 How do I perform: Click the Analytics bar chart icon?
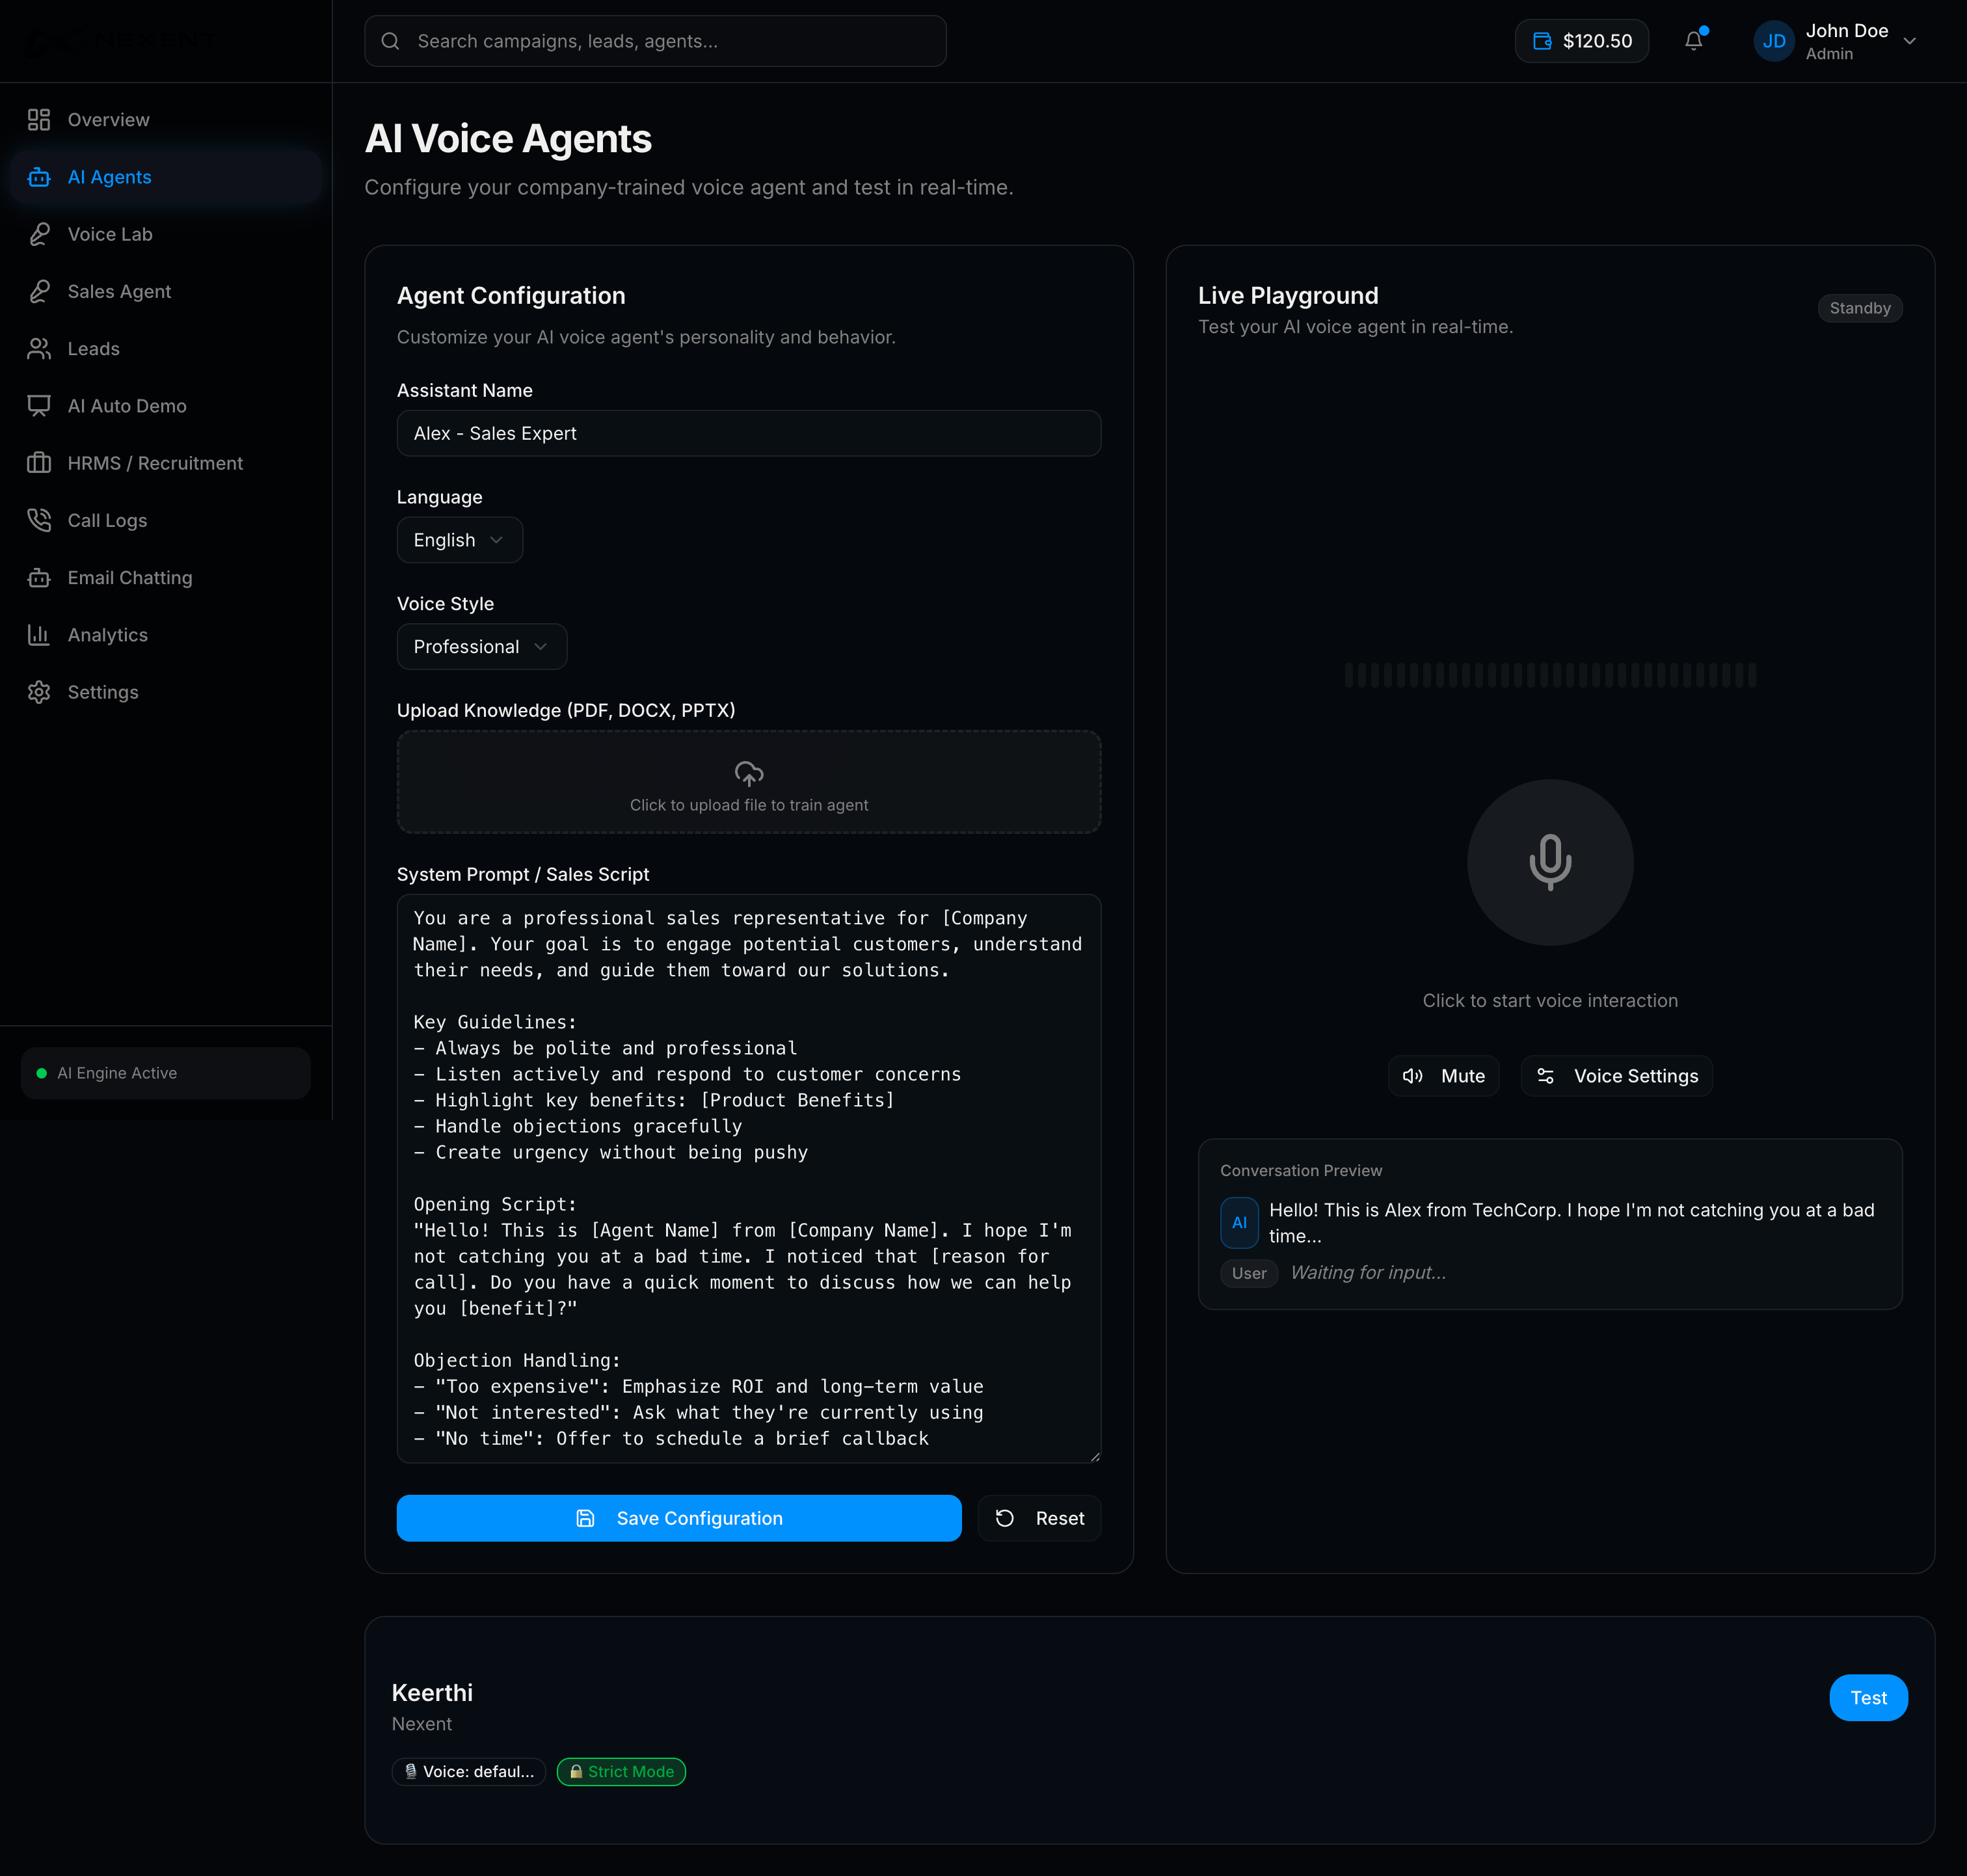point(39,635)
